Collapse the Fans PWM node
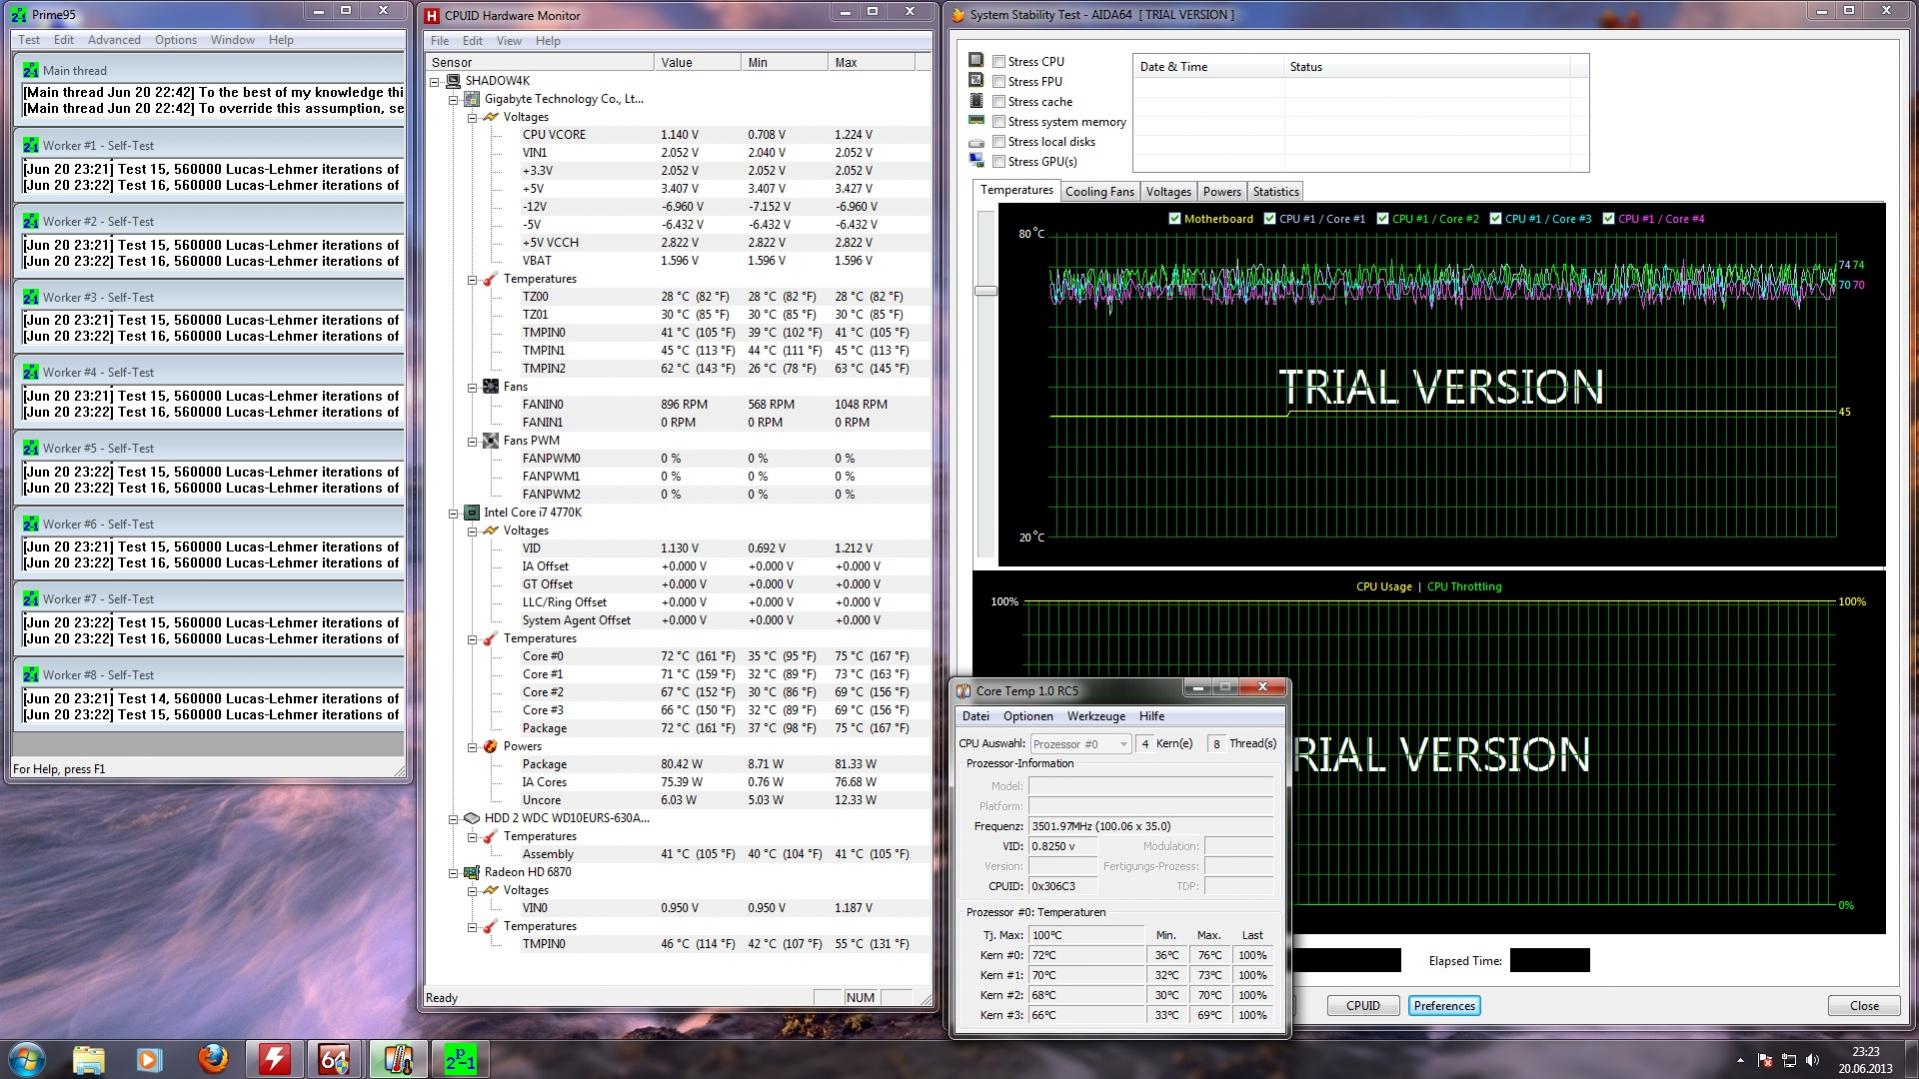This screenshot has width=1919, height=1079. (x=472, y=441)
